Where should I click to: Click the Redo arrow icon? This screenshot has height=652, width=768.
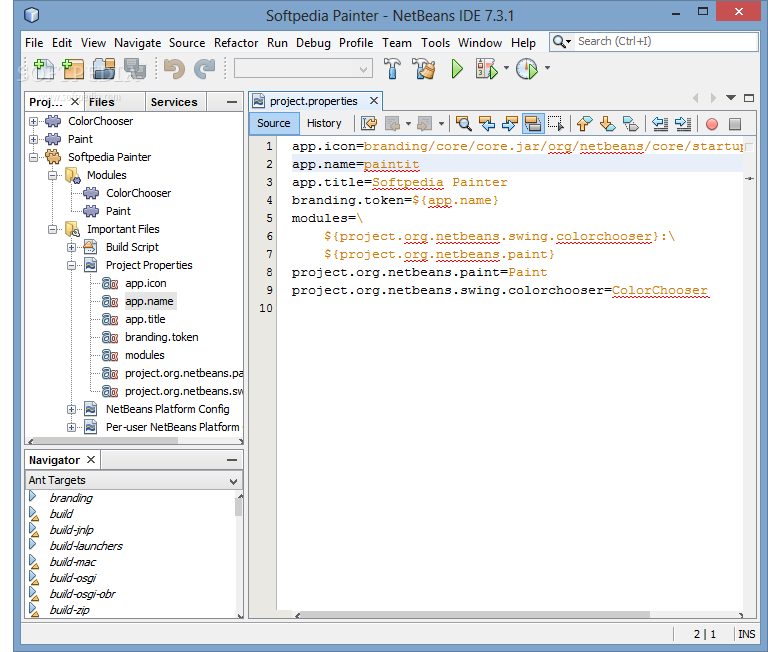click(204, 69)
